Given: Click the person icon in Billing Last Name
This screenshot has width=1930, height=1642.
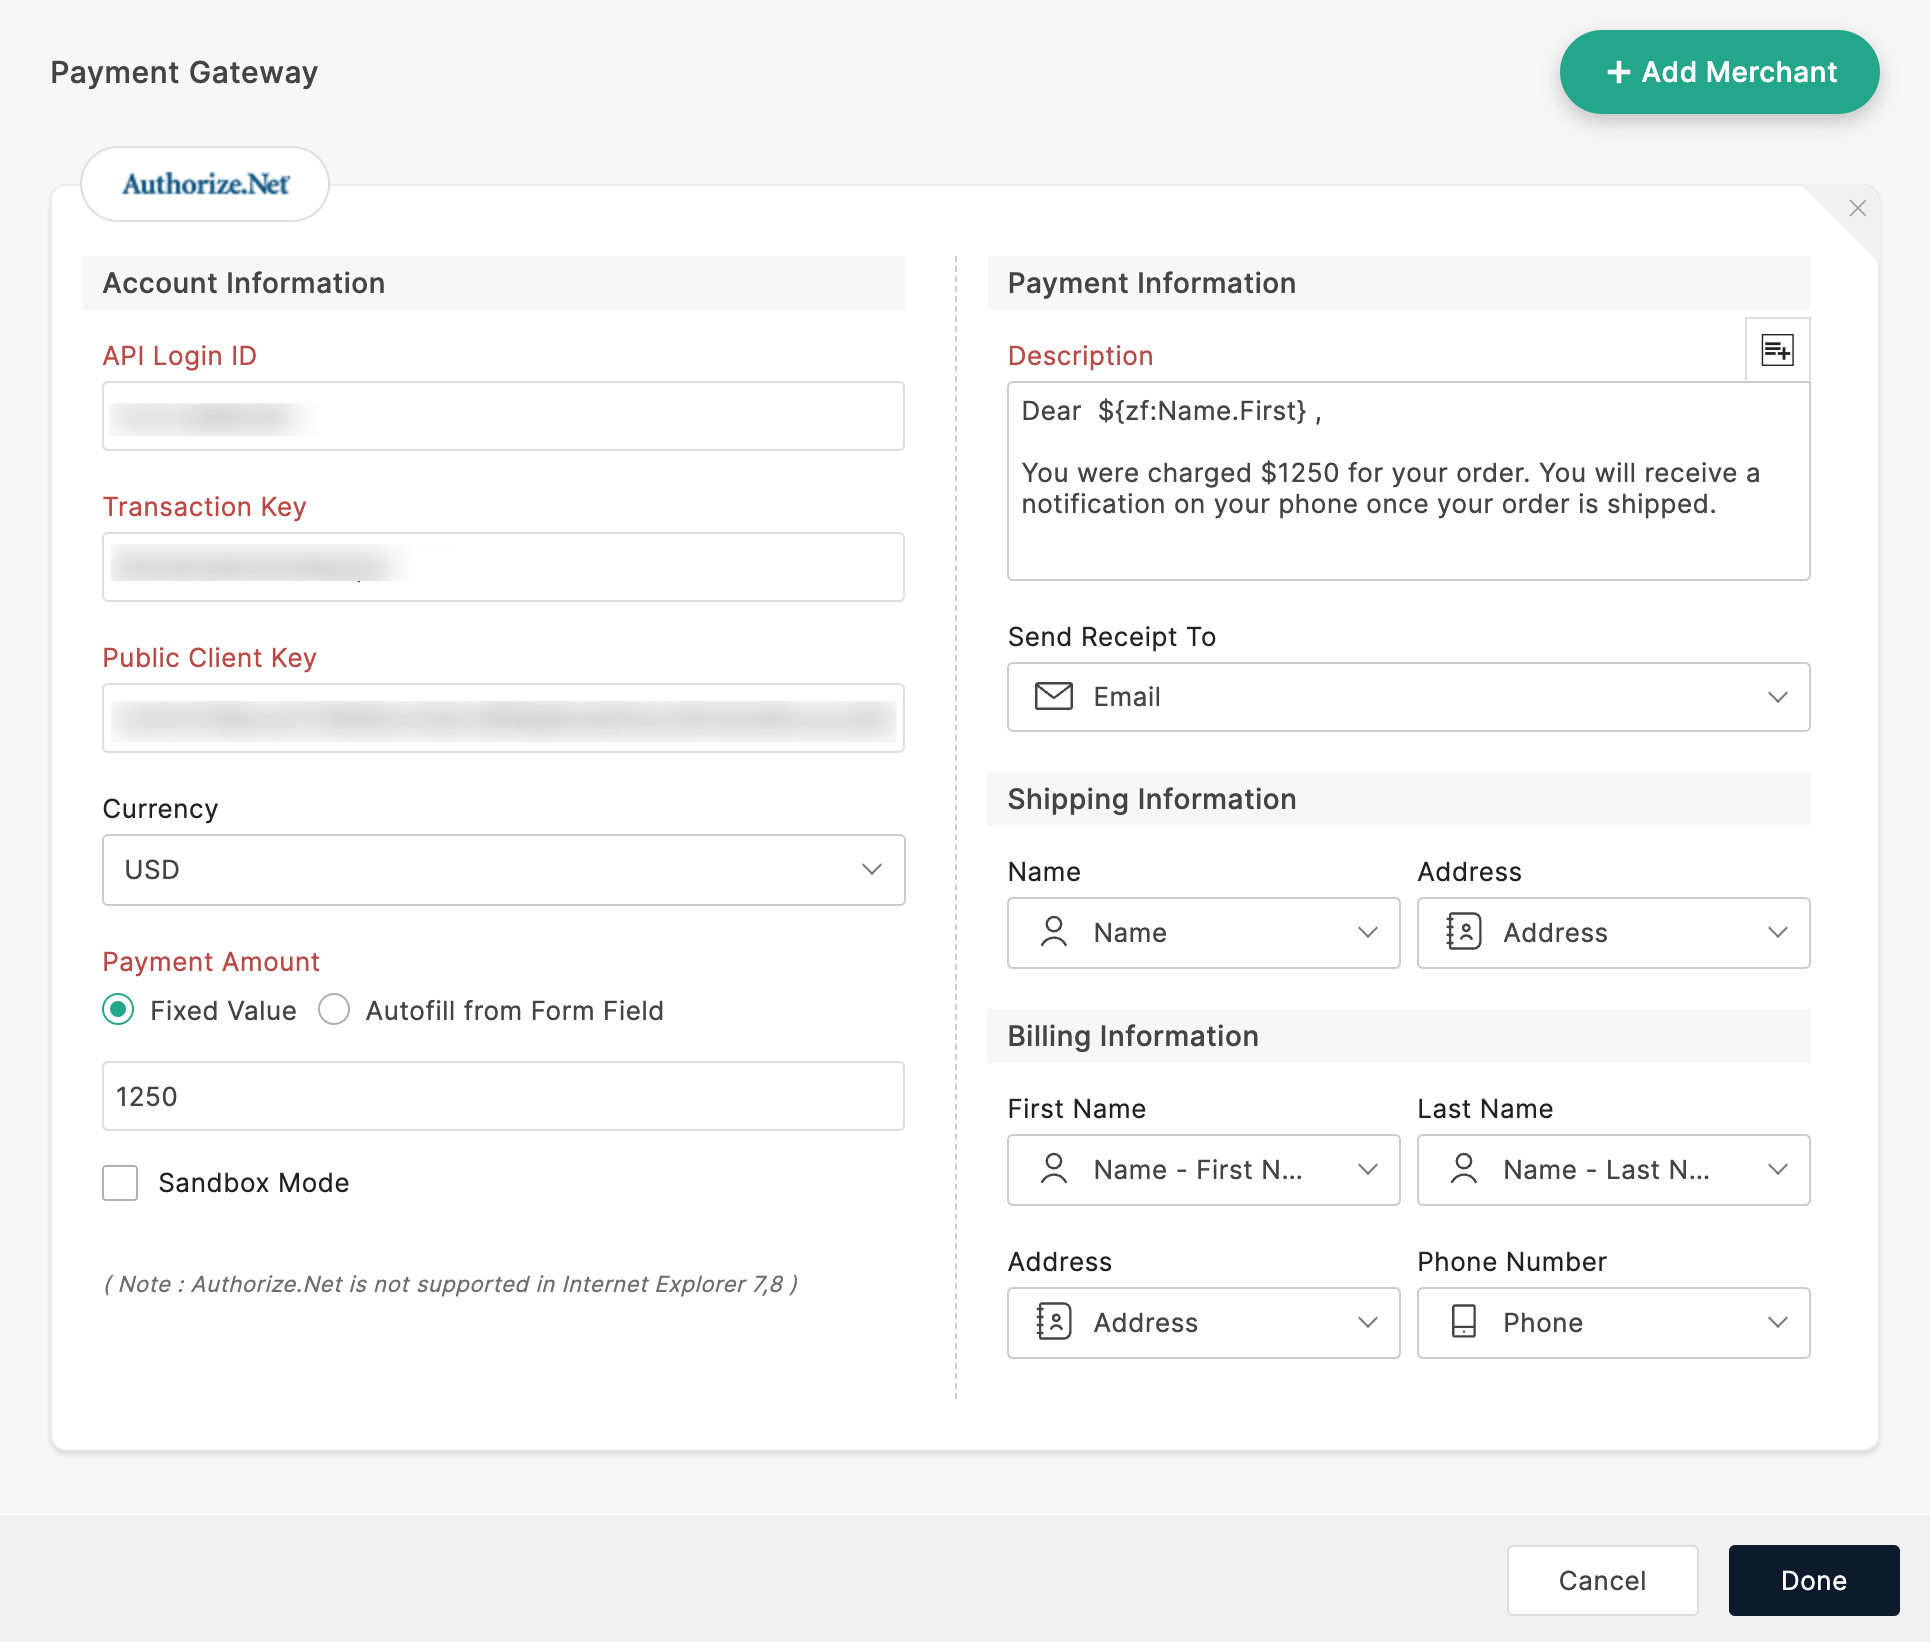Looking at the screenshot, I should [x=1463, y=1169].
